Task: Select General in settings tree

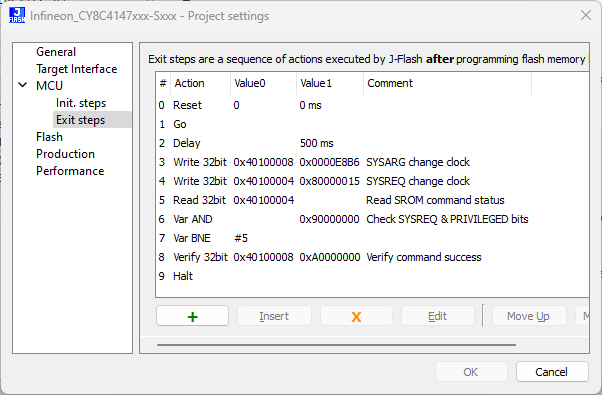Action: click(x=56, y=52)
